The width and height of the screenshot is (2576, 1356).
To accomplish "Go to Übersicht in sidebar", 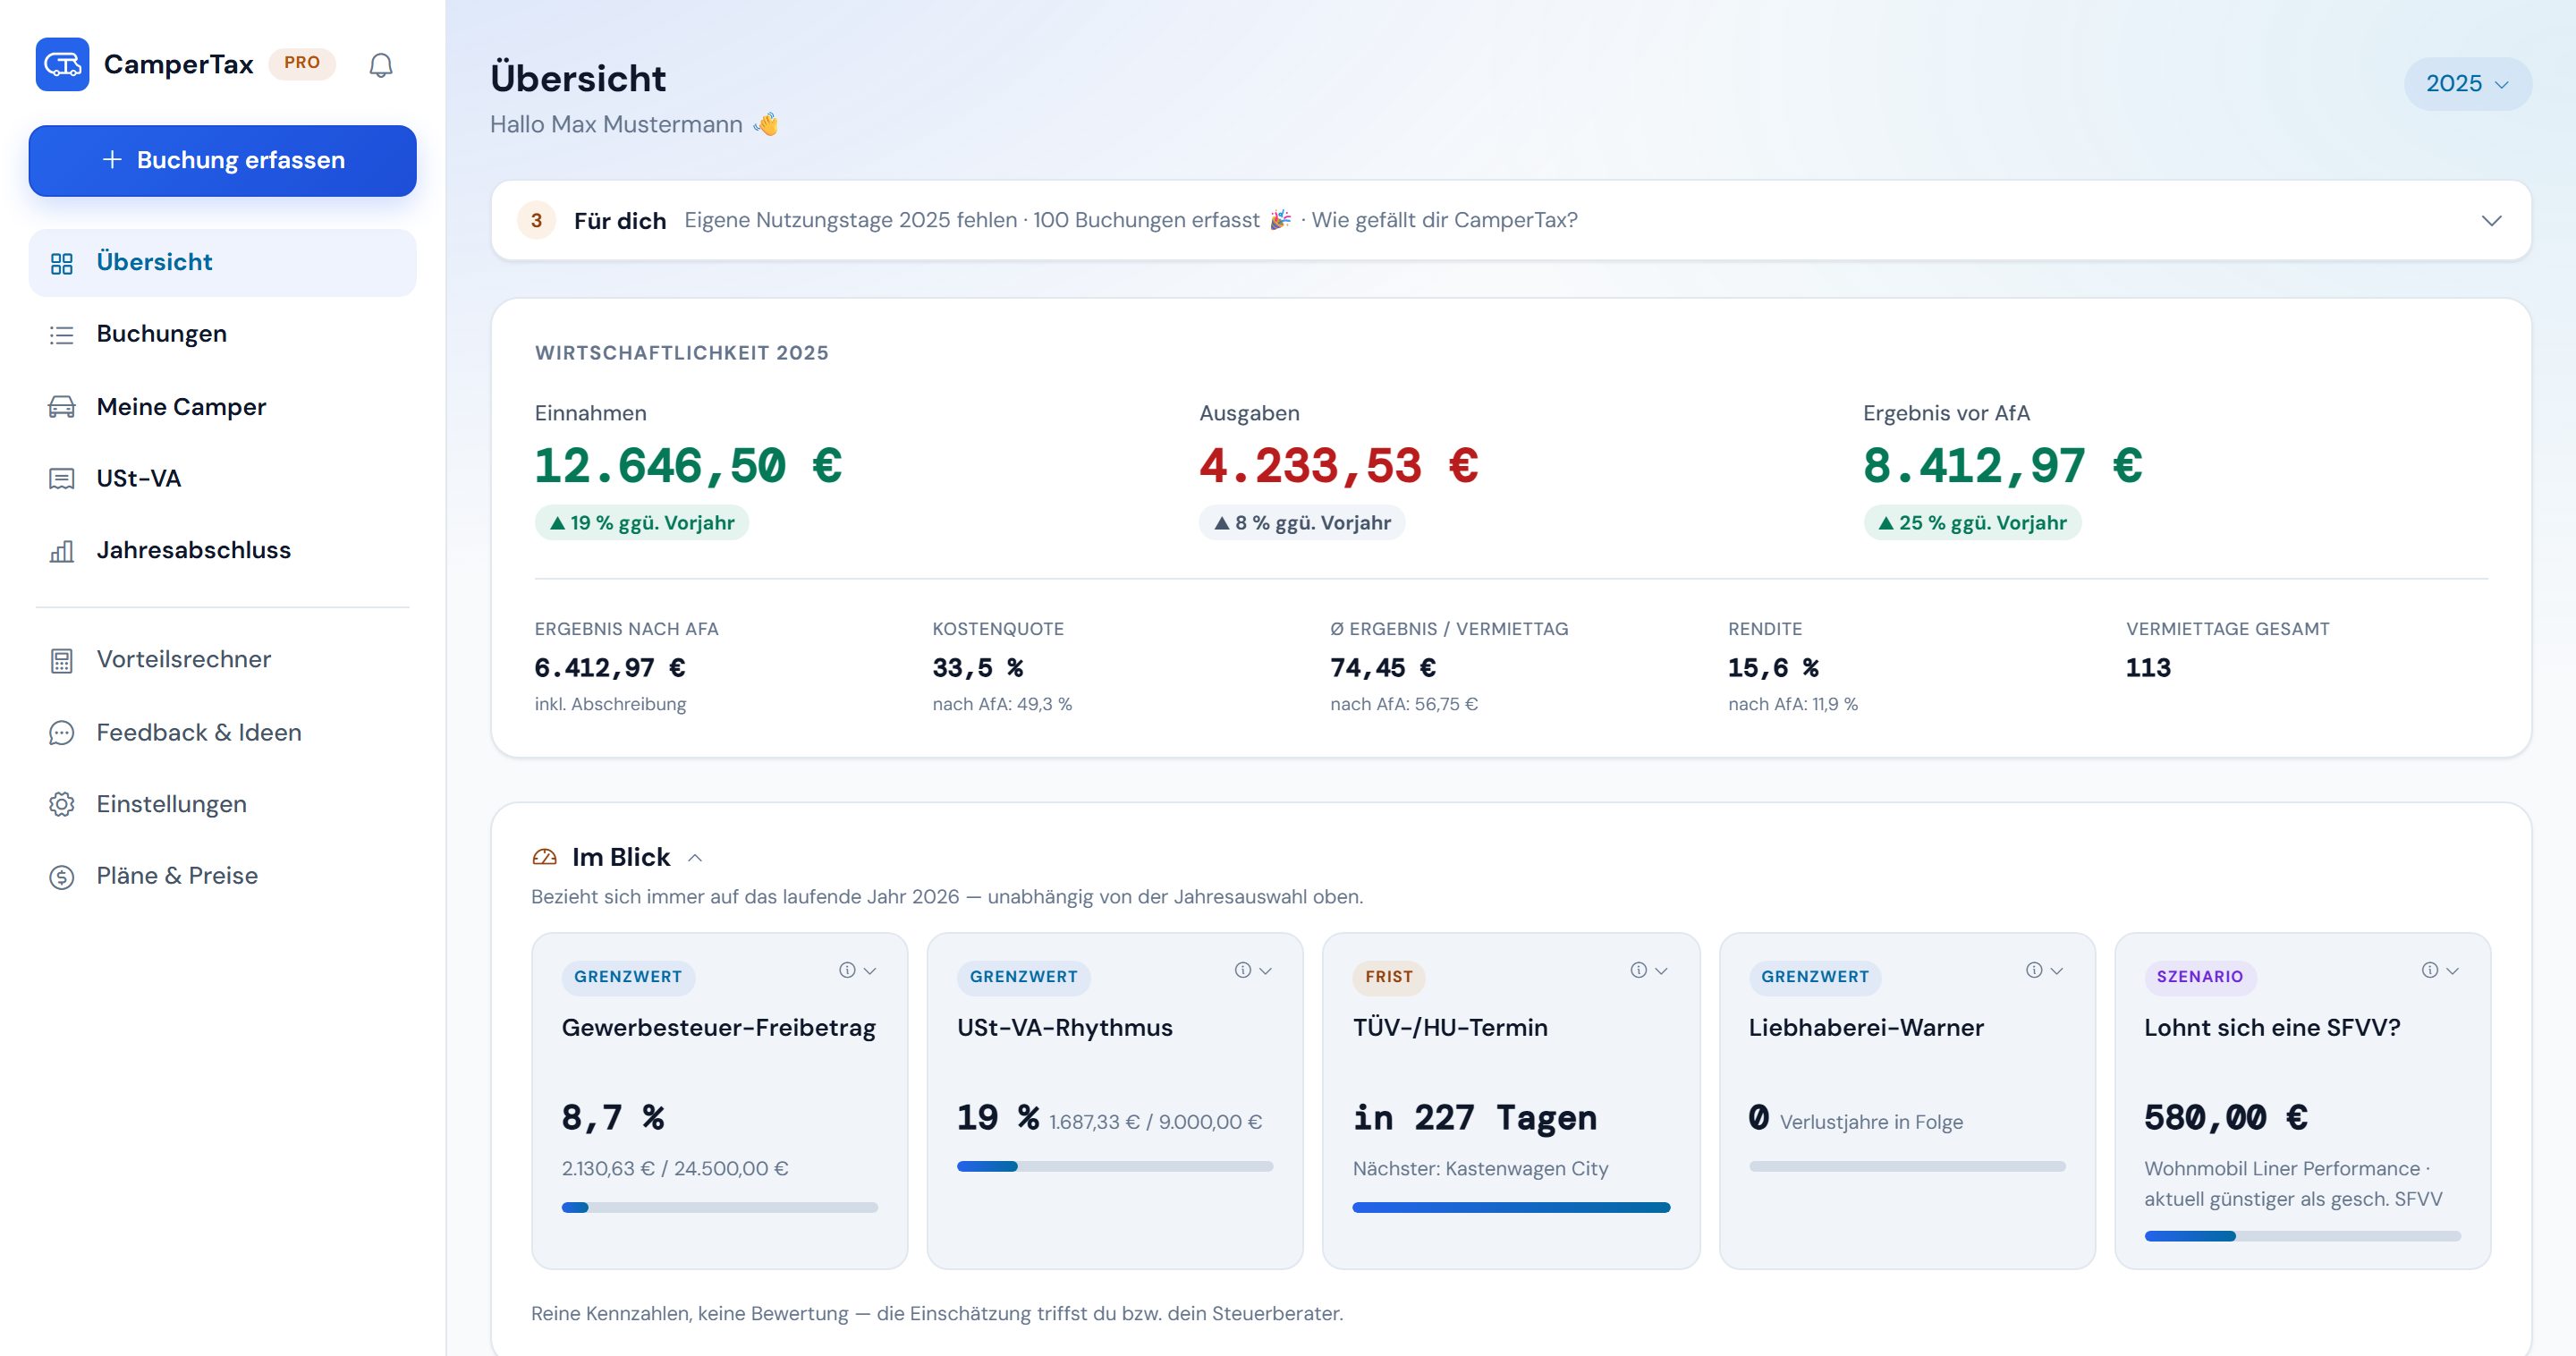I will point(222,263).
